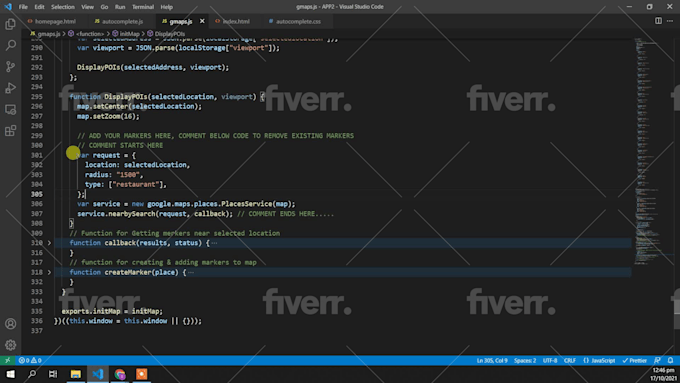This screenshot has height=383, width=680.
Task: Open the Source Control view
Action: (10, 66)
